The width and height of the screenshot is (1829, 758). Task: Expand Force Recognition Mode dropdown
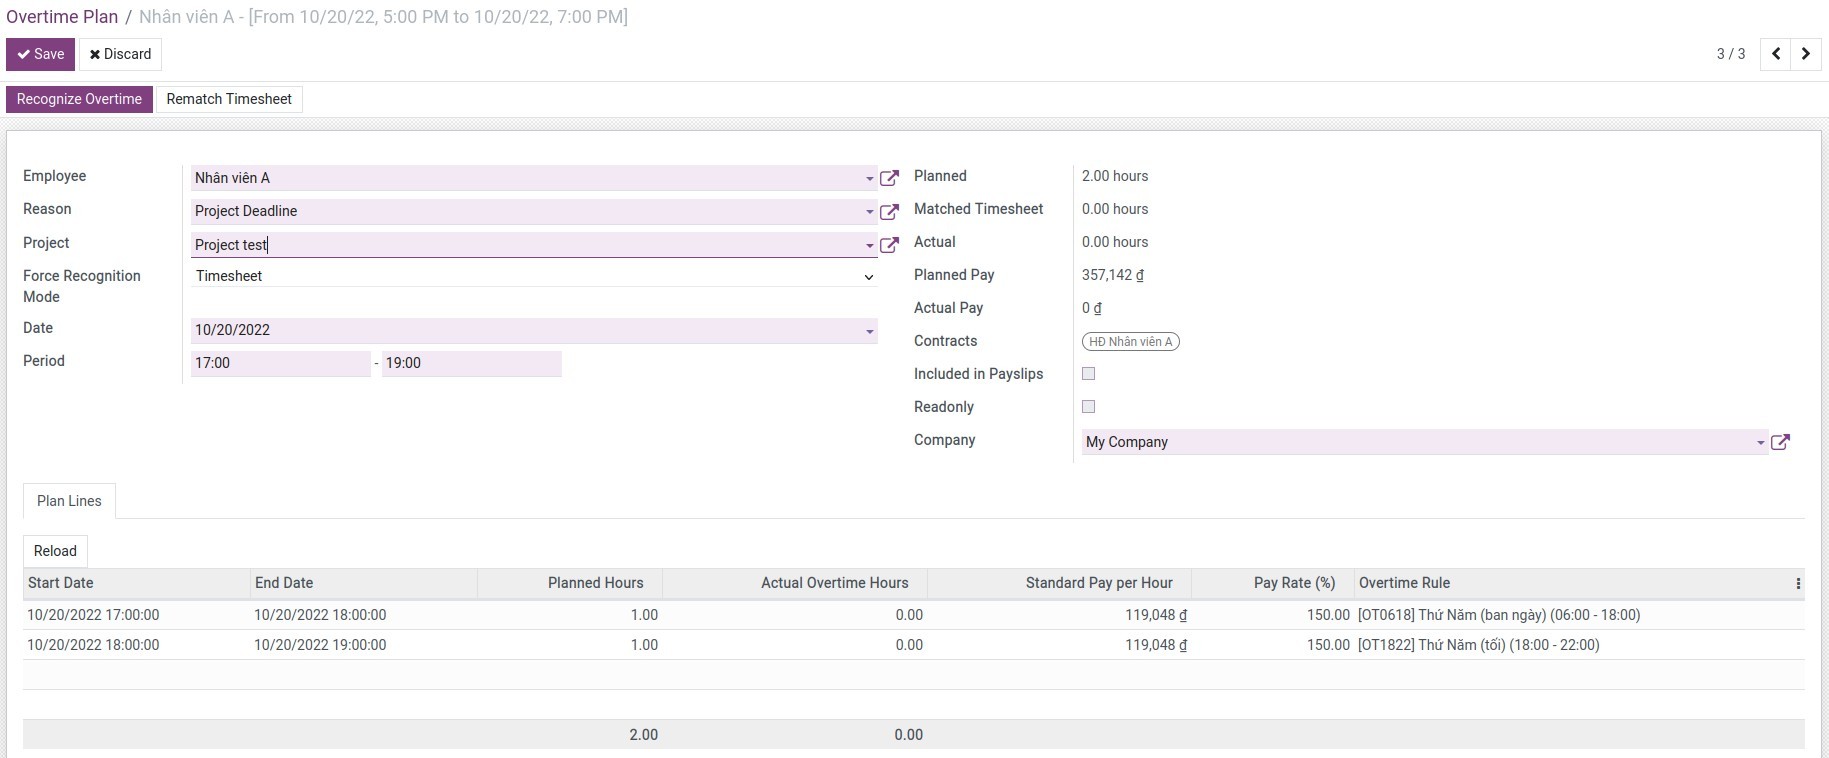868,277
